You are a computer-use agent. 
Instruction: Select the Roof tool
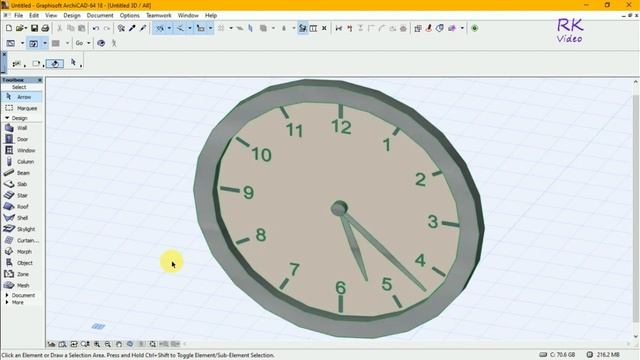click(x=22, y=207)
